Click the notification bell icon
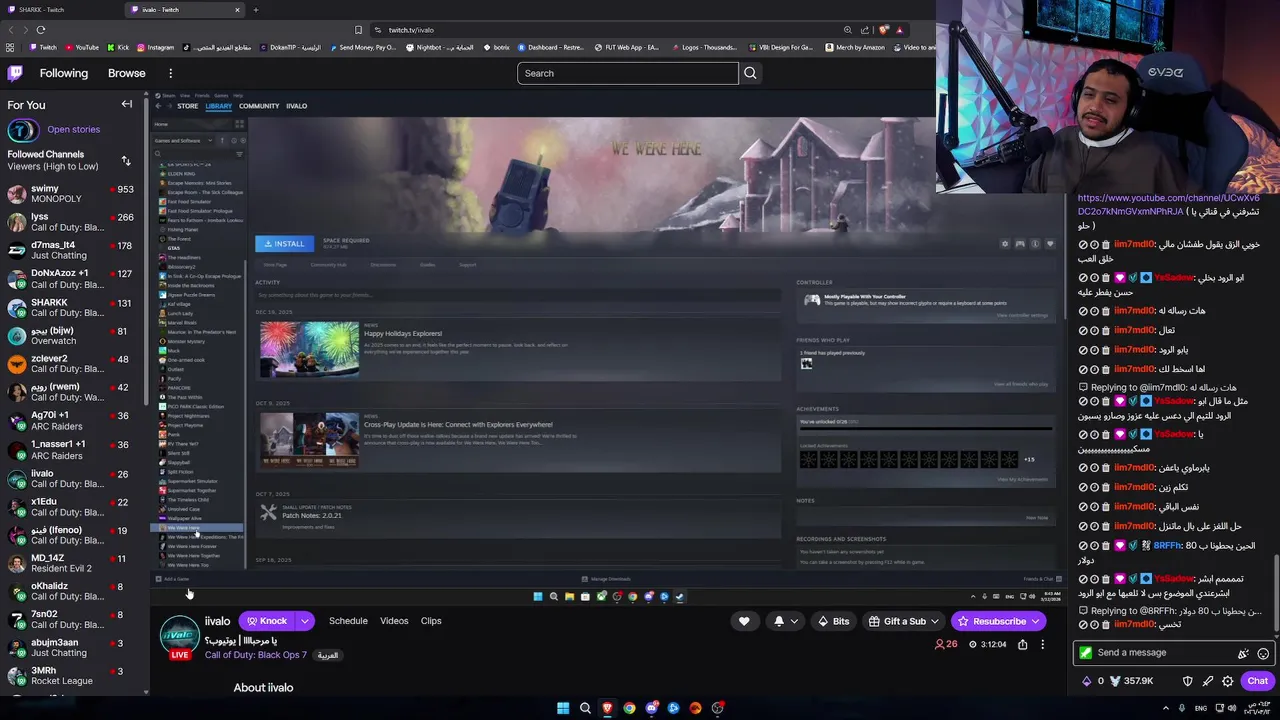 (x=779, y=621)
